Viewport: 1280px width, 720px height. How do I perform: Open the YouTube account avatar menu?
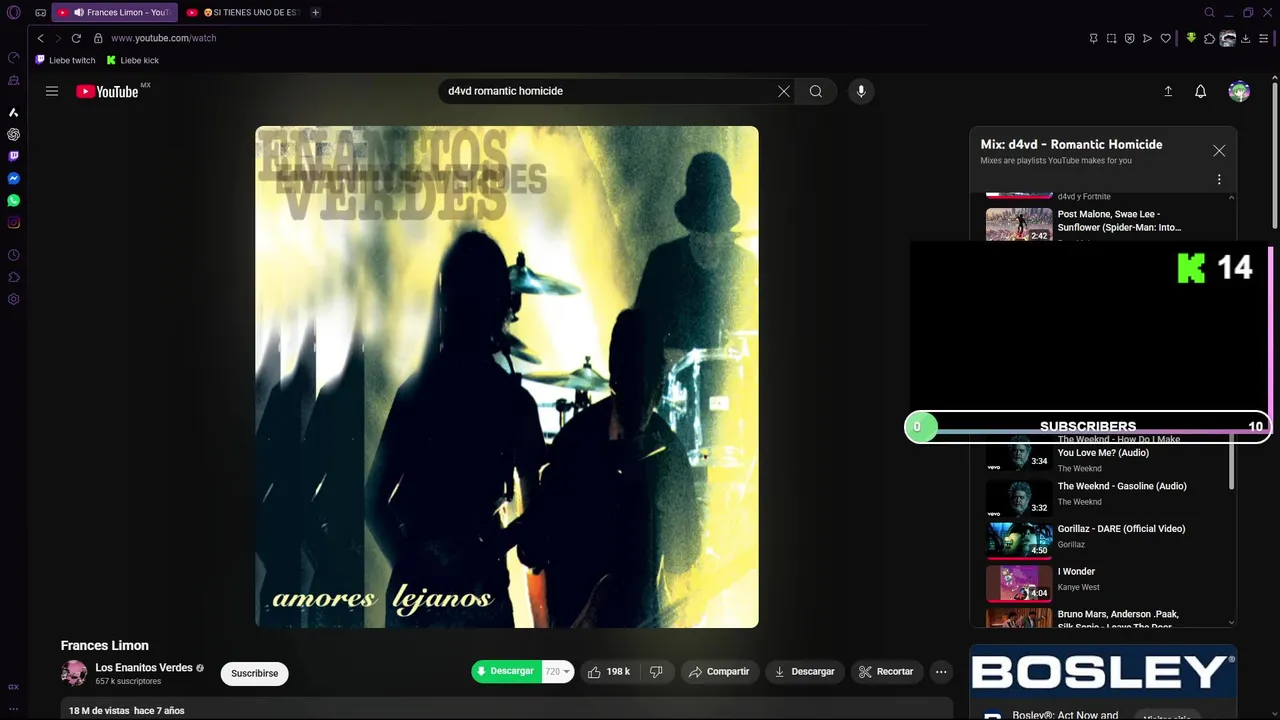click(x=1239, y=91)
